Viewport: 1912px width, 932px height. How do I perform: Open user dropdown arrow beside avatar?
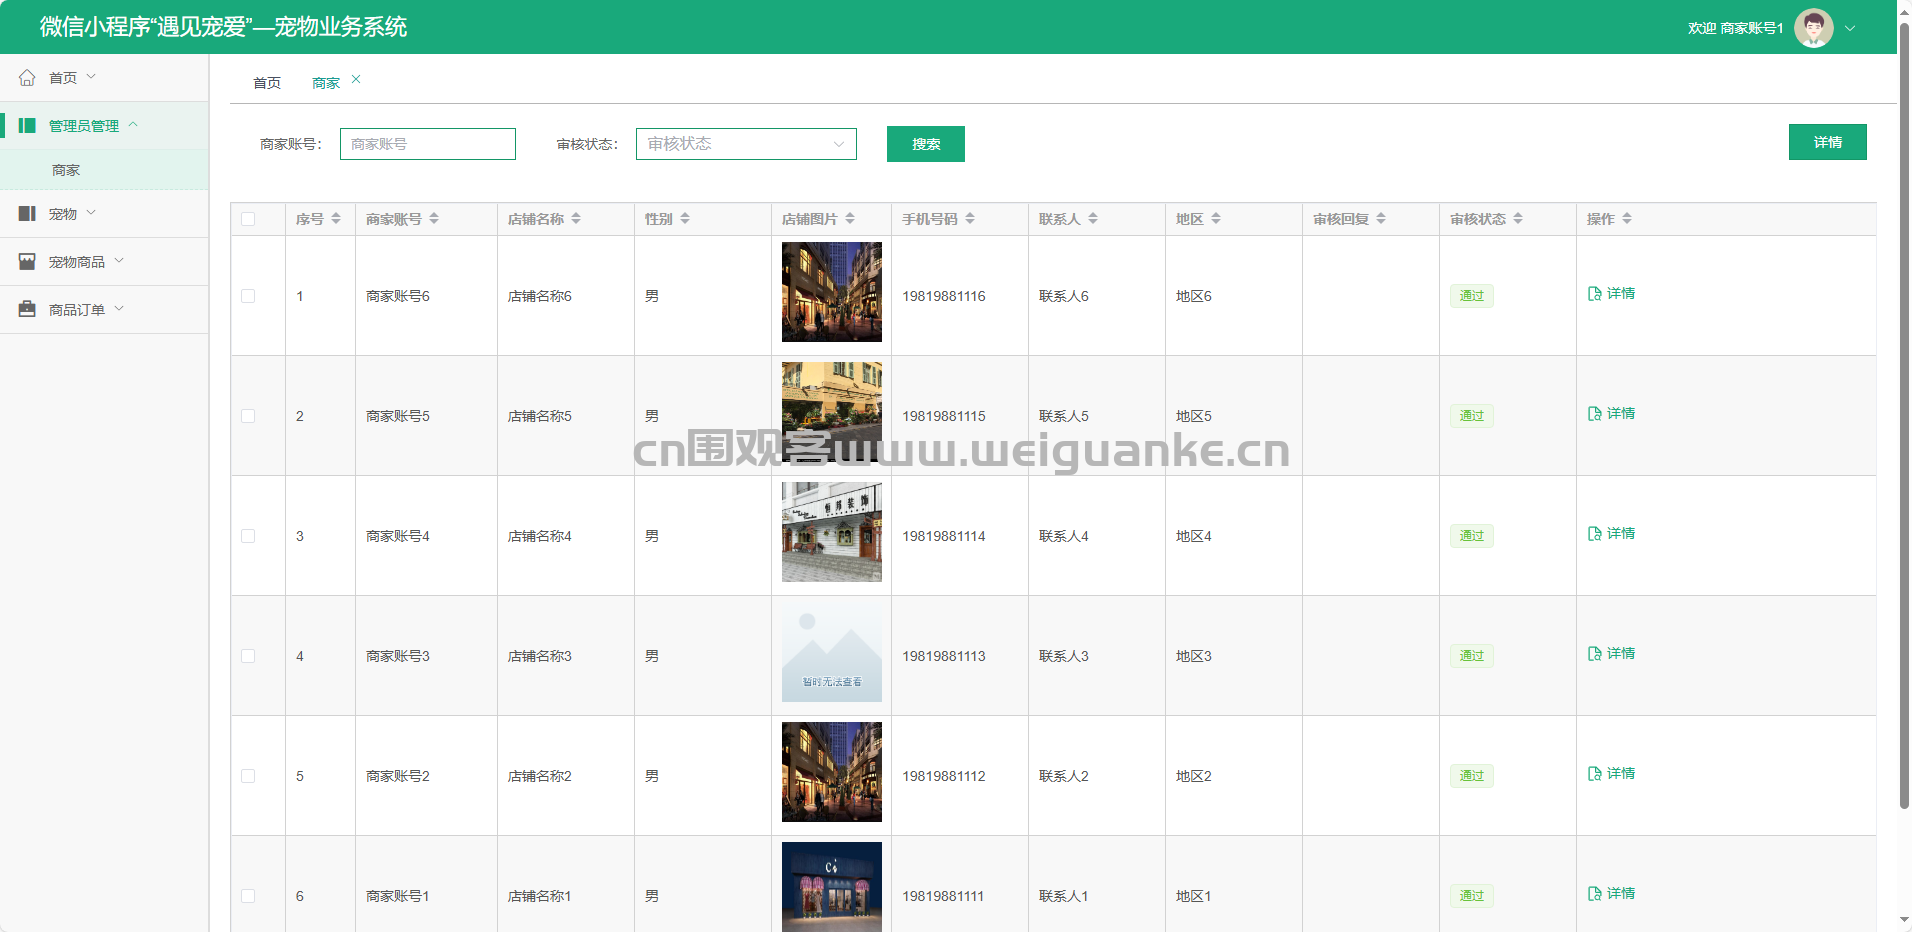point(1850,28)
